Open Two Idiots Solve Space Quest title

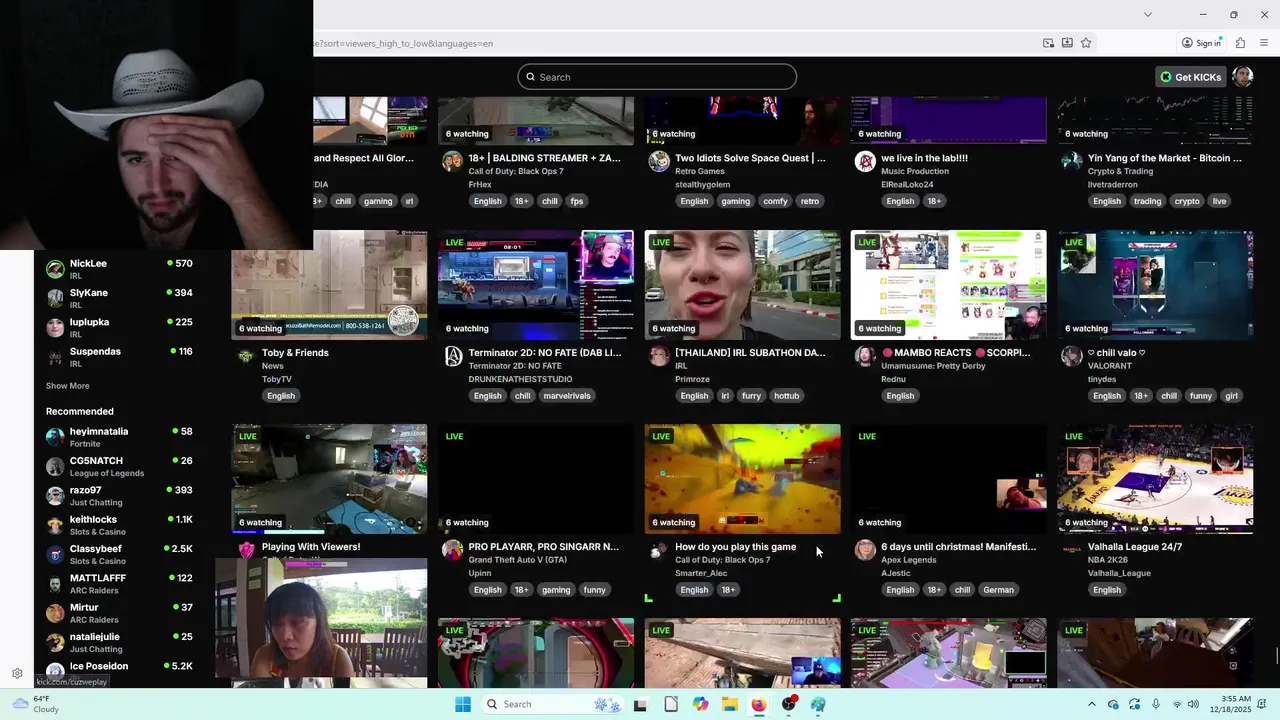click(x=750, y=158)
